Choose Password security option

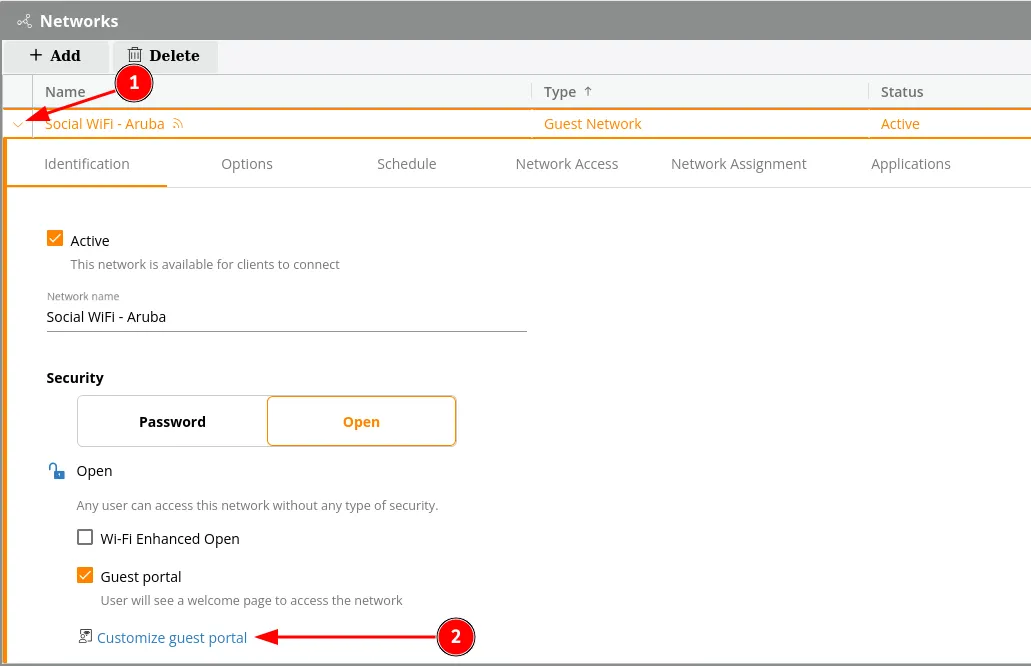pyautogui.click(x=172, y=422)
